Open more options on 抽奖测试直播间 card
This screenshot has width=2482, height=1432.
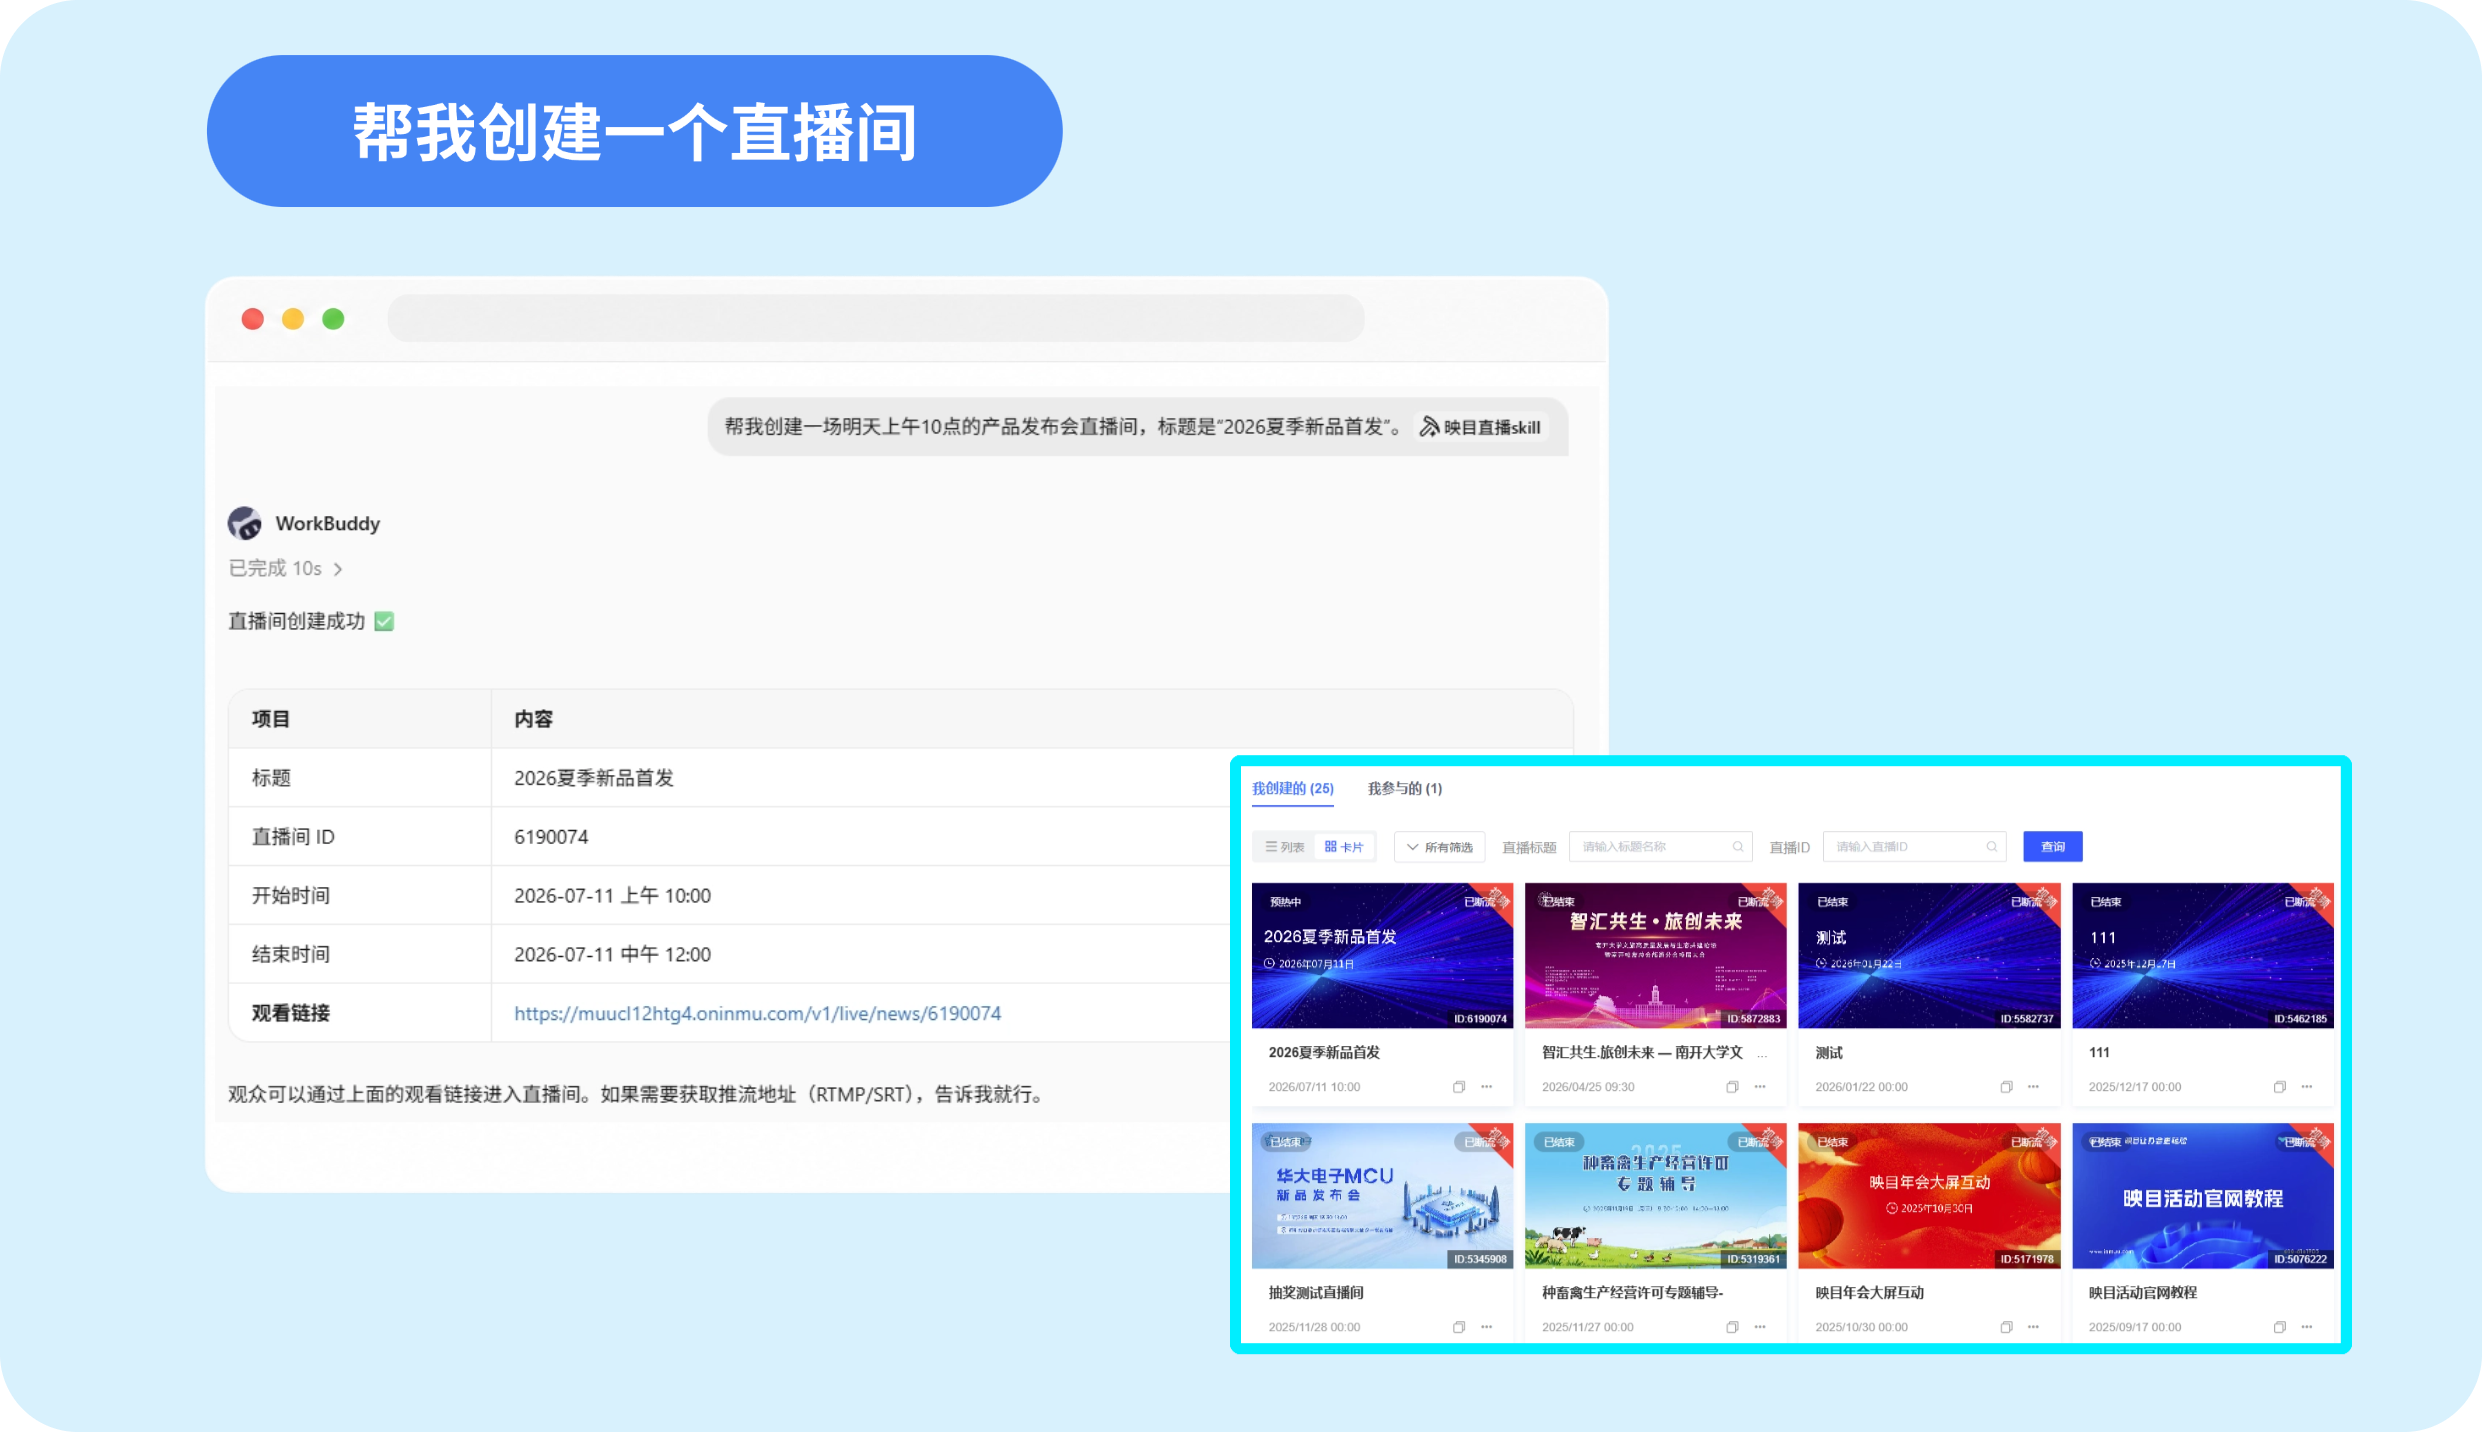(x=1487, y=1327)
